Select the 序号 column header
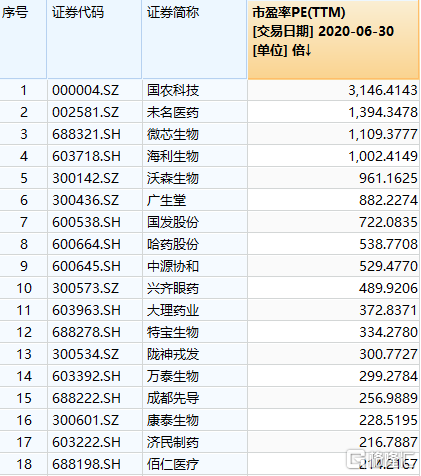The width and height of the screenshot is (421, 476). pyautogui.click(x=23, y=39)
